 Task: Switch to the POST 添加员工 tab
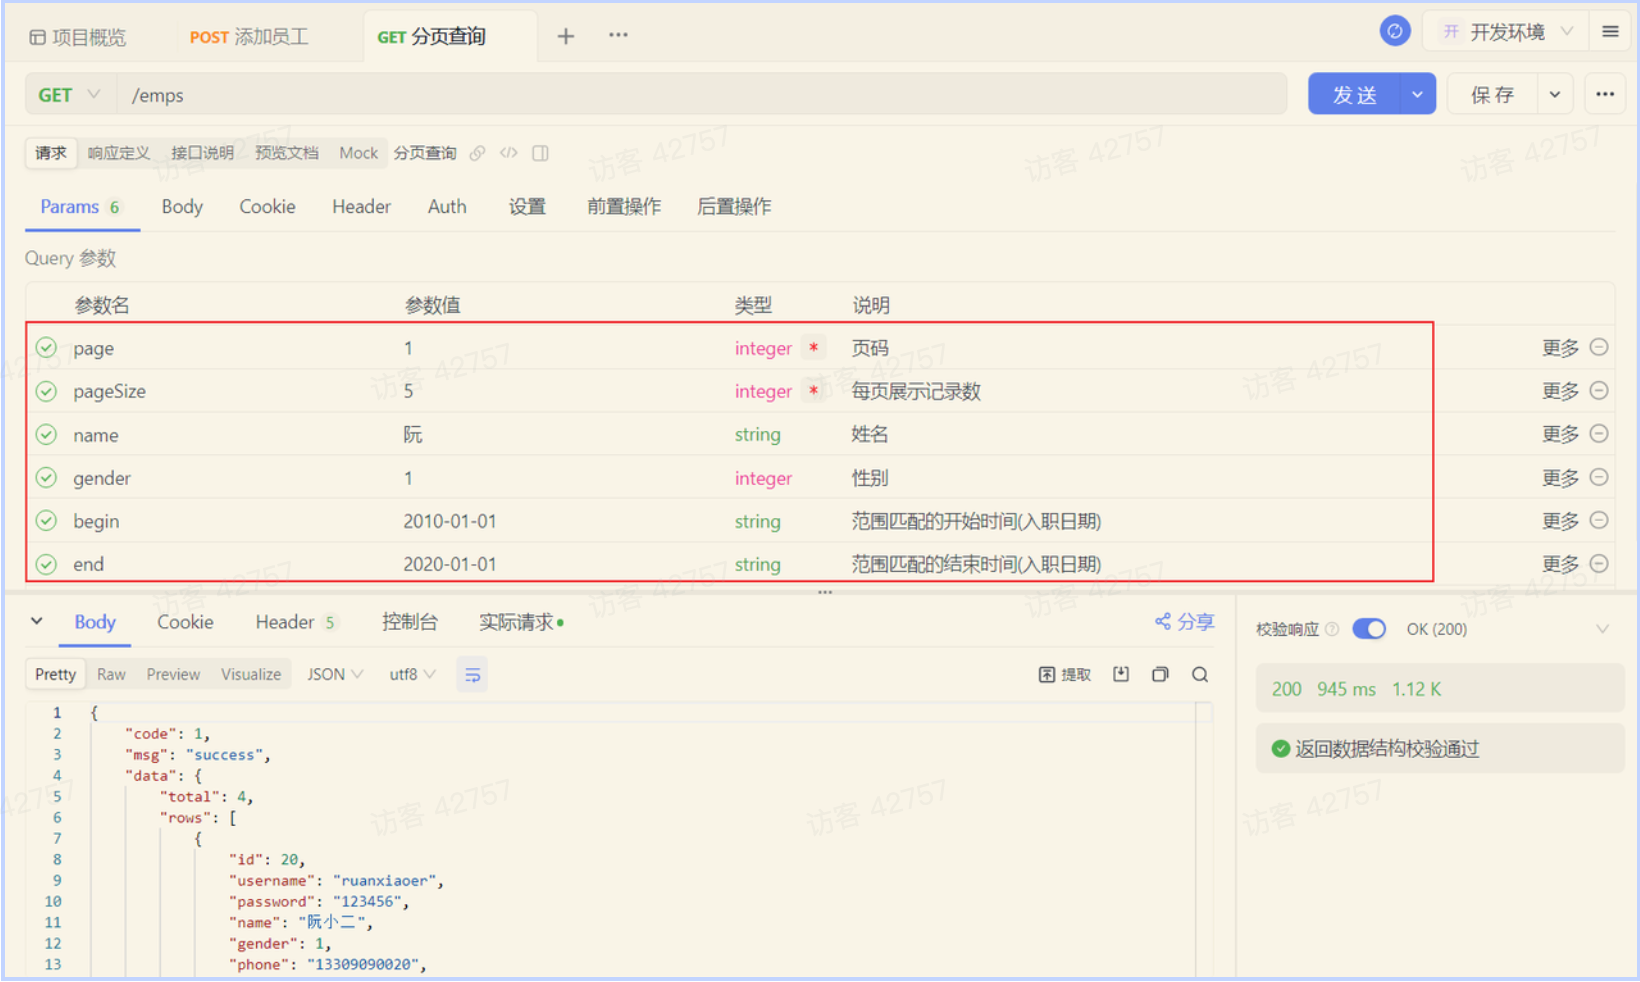[248, 35]
